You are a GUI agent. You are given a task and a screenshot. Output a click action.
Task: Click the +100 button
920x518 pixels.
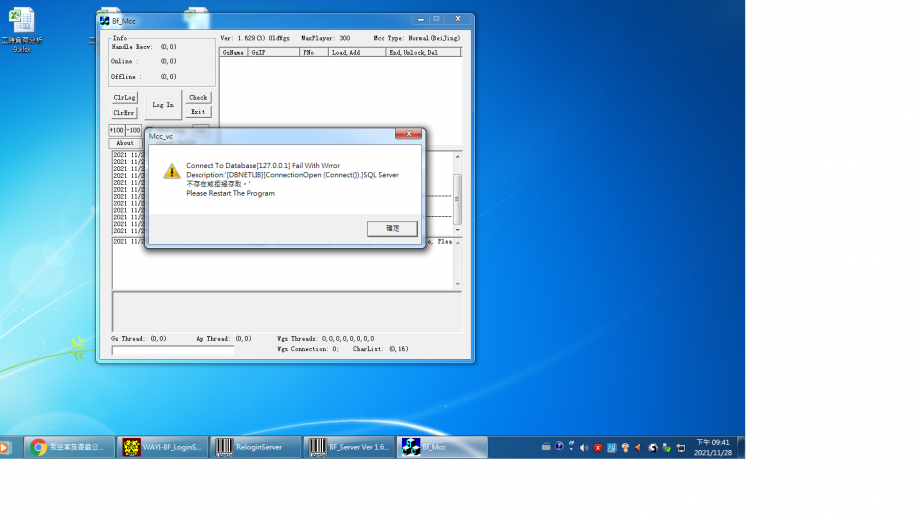[x=116, y=130]
